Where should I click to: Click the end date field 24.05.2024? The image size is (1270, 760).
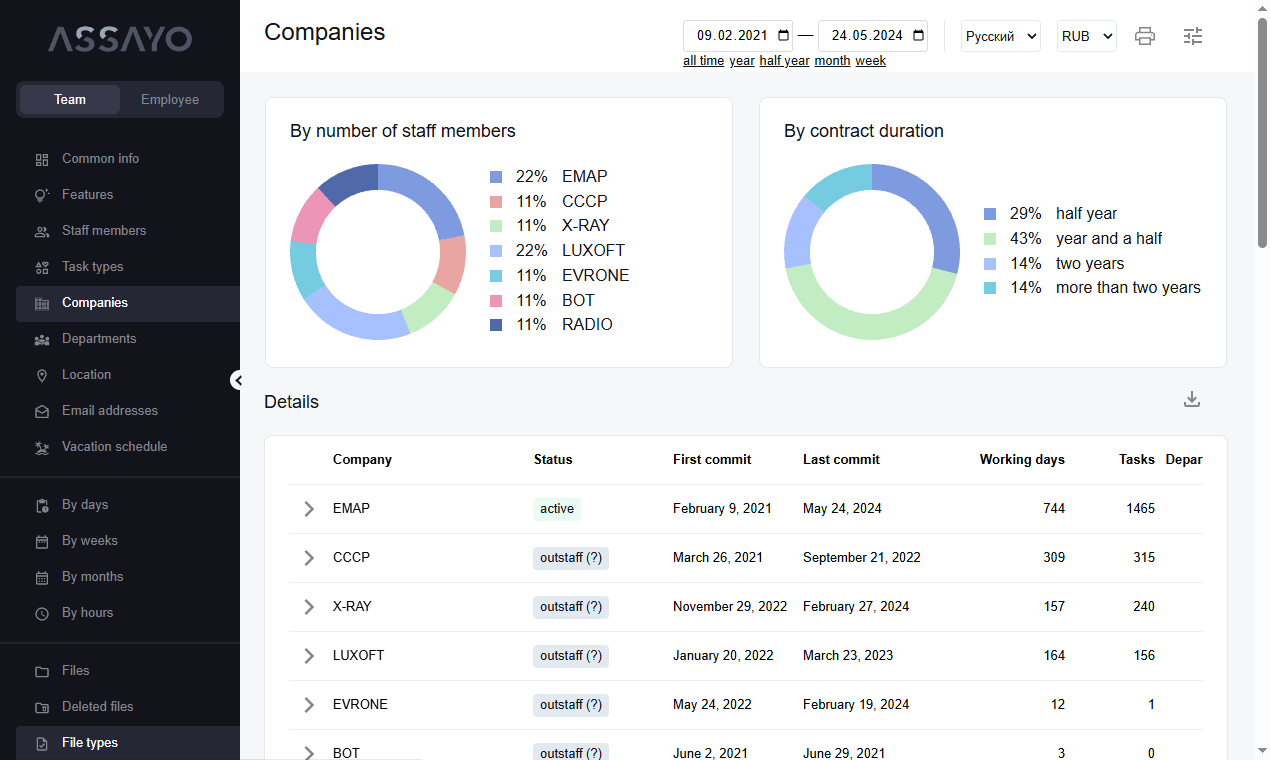(873, 36)
